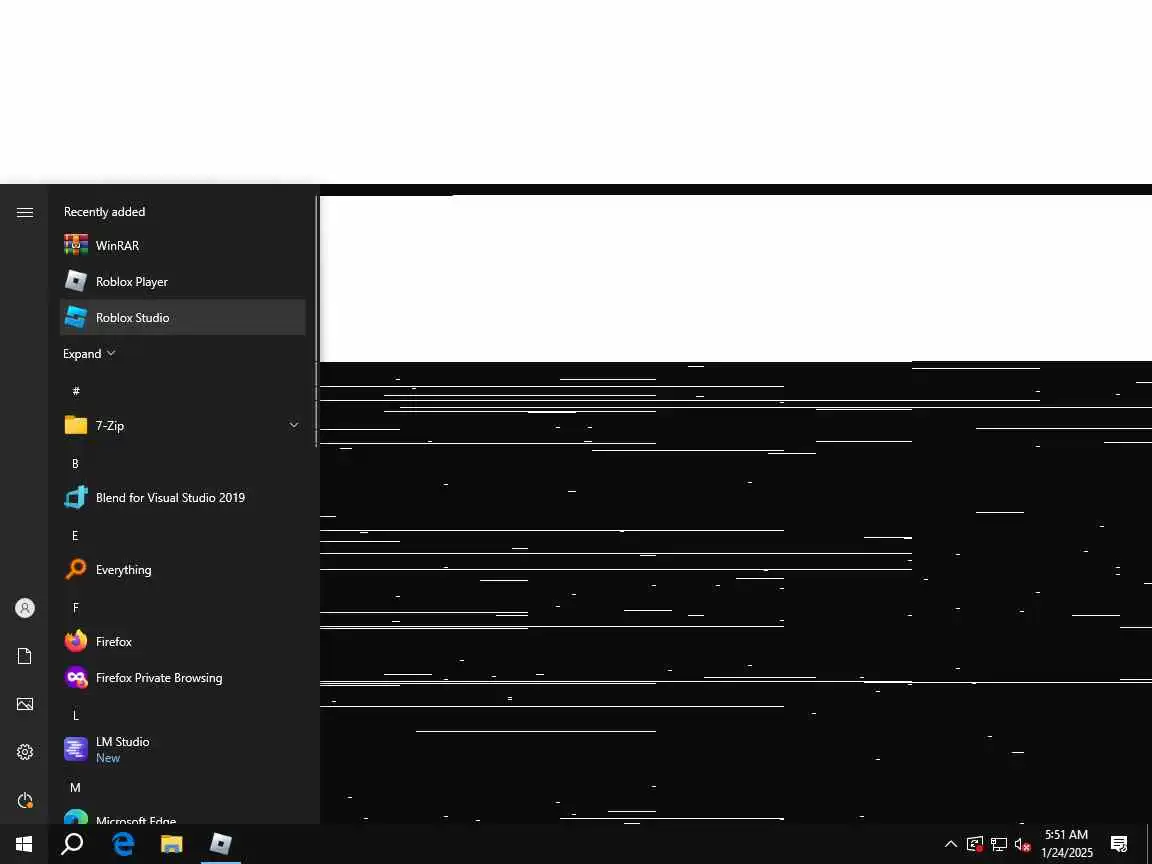The image size is (1152, 864).
Task: Launch Blend for Visual Studio 2019
Action: pos(182,497)
